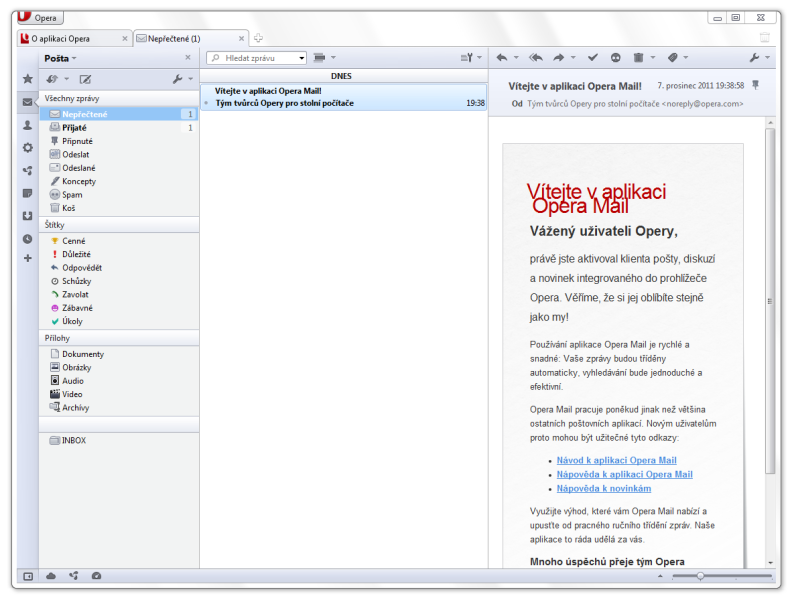Select the INBOX folder
Screen dimensions: 794x600
[120, 441]
